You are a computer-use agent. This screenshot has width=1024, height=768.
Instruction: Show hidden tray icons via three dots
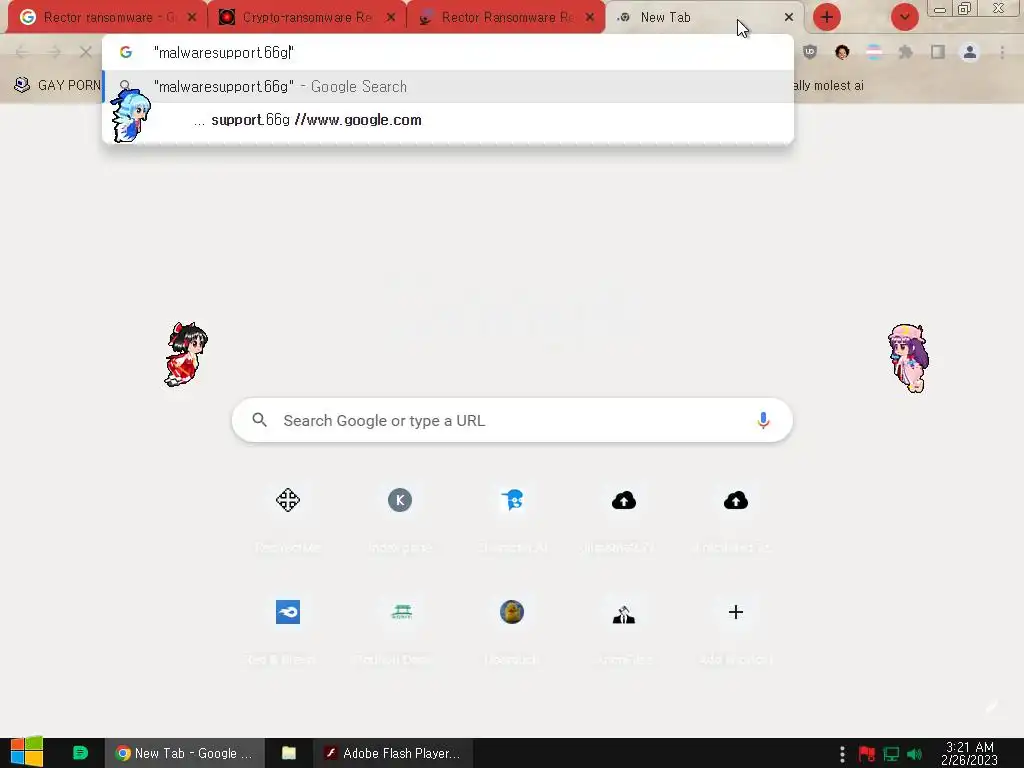coord(842,754)
